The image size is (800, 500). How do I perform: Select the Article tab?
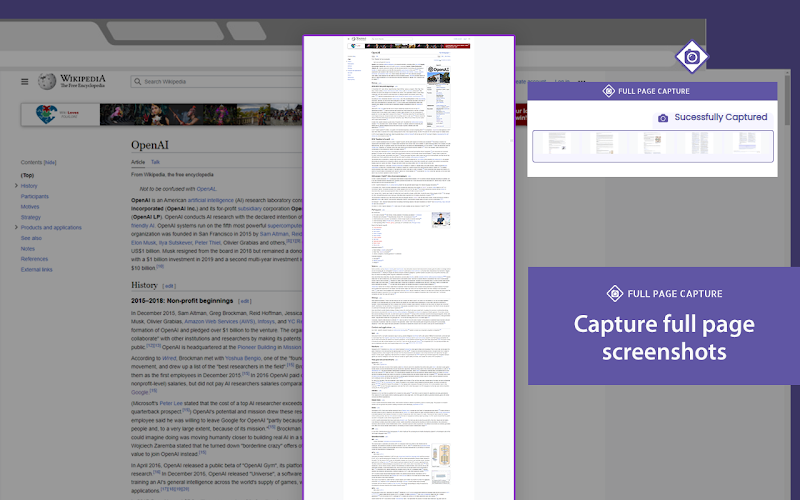[x=138, y=162]
